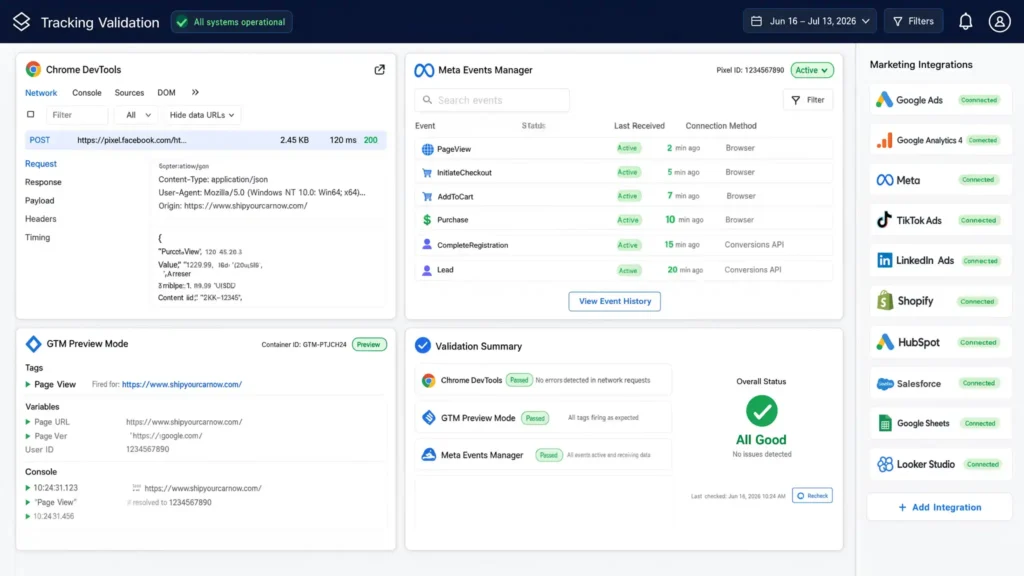1024x576 pixels.
Task: Select the Timing section
Action: [x=37, y=237]
